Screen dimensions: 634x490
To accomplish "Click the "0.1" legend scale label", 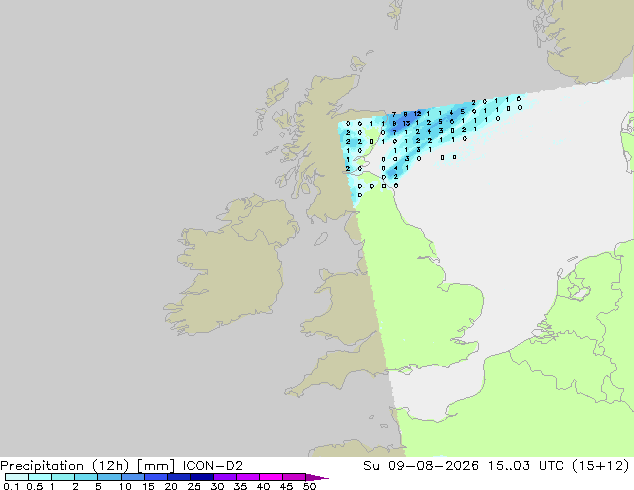I will [x=11, y=486].
